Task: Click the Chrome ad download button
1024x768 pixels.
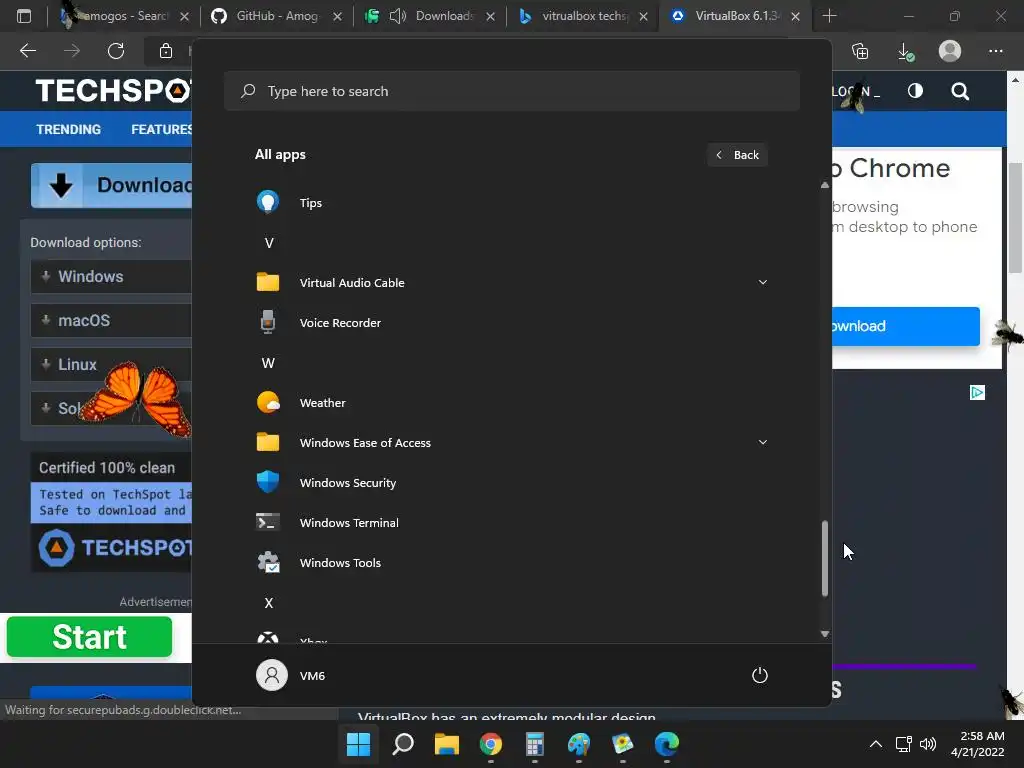Action: pyautogui.click(x=906, y=326)
